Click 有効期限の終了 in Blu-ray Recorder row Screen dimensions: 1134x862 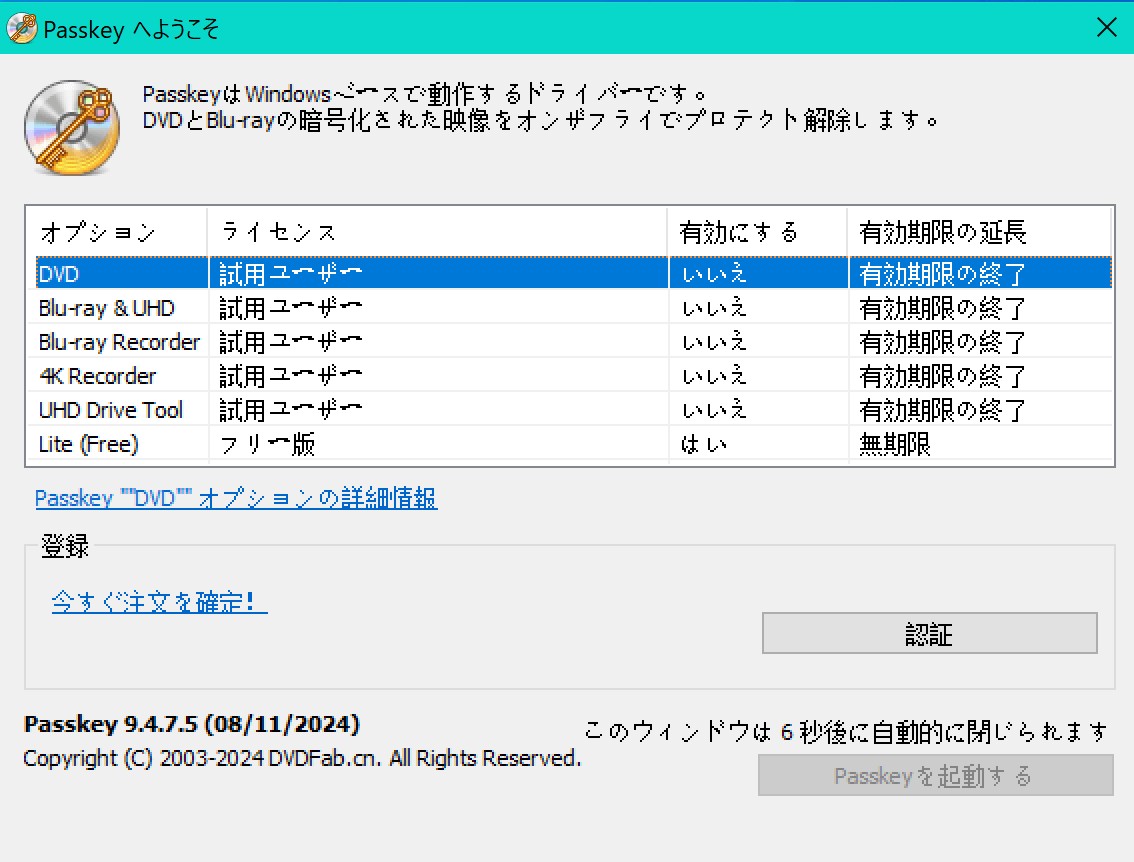[943, 342]
